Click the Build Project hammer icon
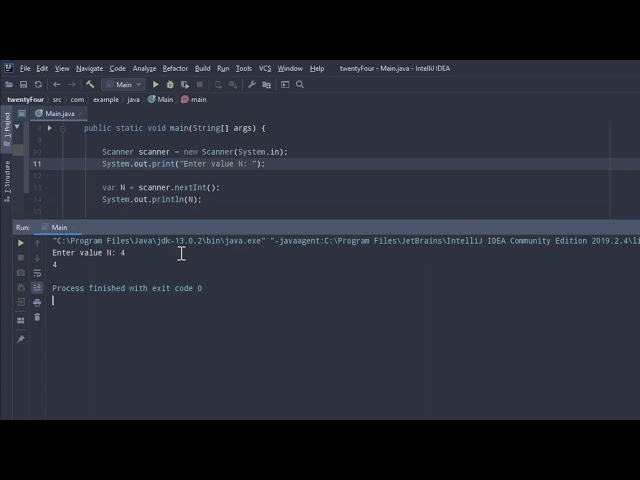The height and width of the screenshot is (480, 640). click(x=90, y=84)
